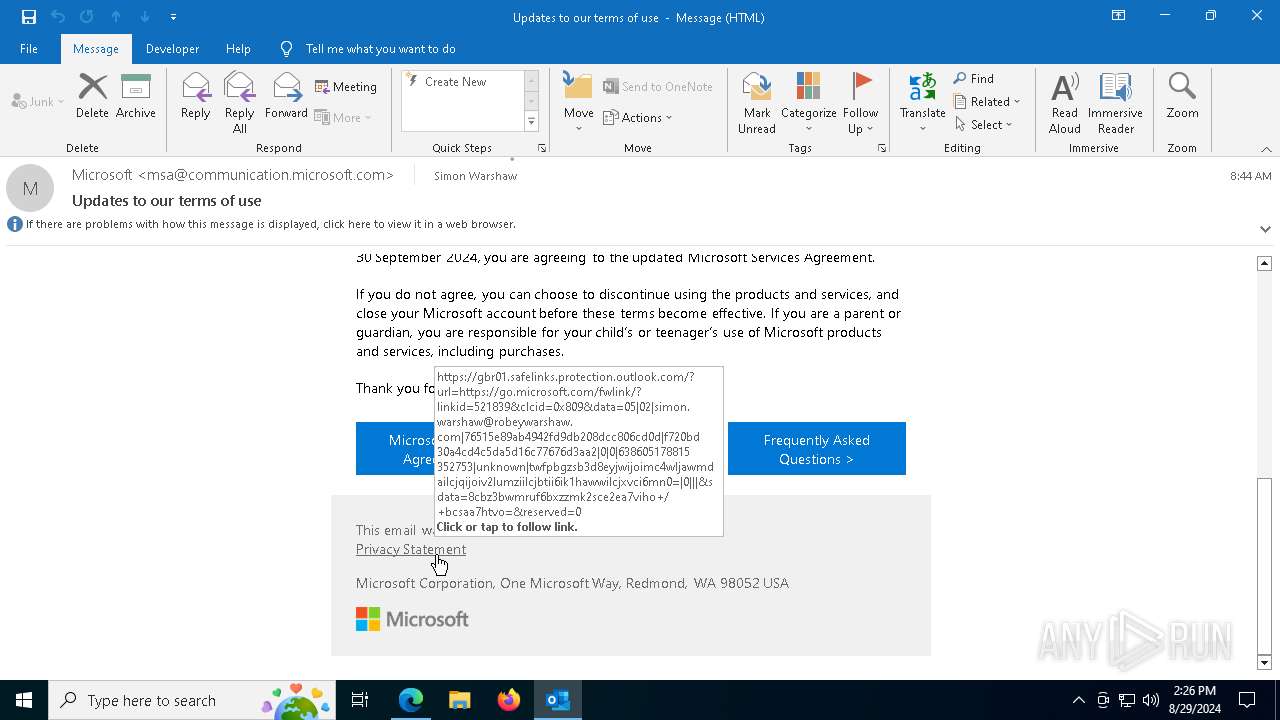Go to the previous item with up arrow

click(116, 17)
